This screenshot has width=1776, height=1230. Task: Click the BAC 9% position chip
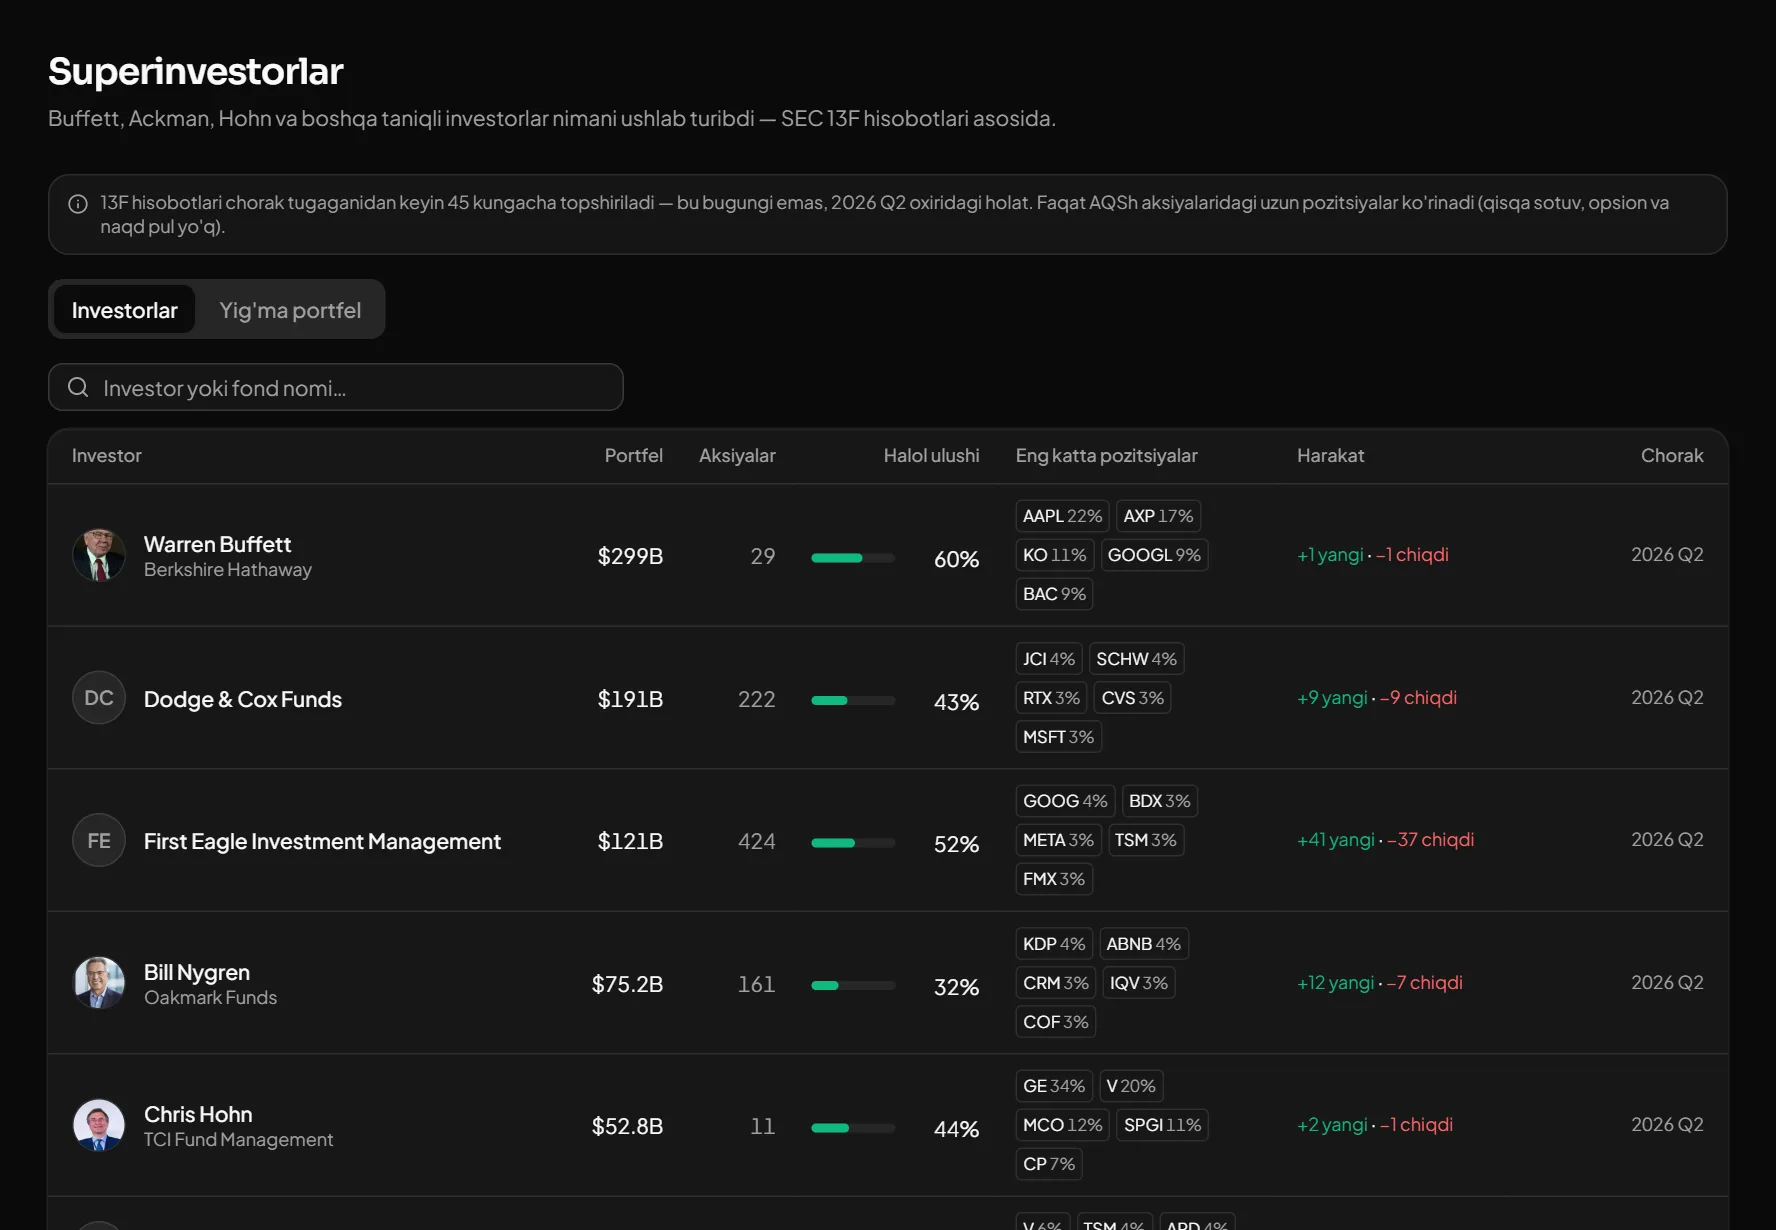(1054, 594)
